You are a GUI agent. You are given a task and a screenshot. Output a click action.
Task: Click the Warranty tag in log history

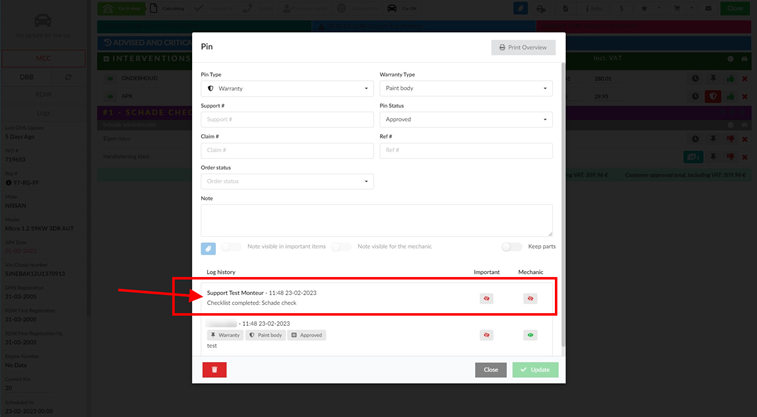(x=225, y=335)
